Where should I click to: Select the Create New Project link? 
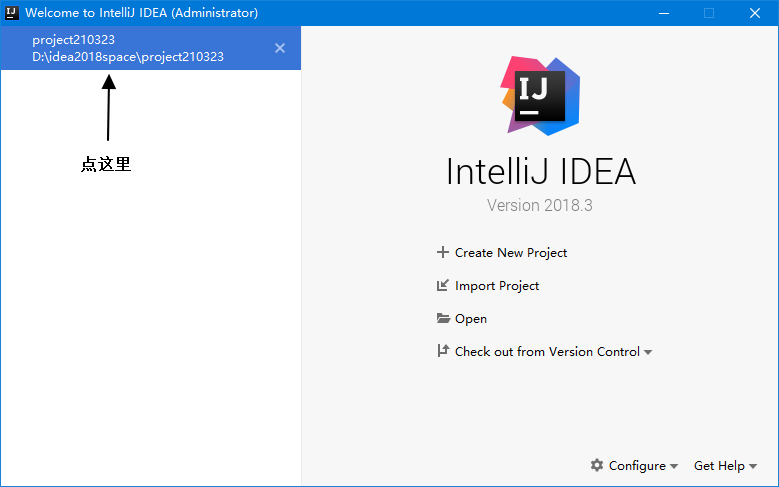point(511,253)
